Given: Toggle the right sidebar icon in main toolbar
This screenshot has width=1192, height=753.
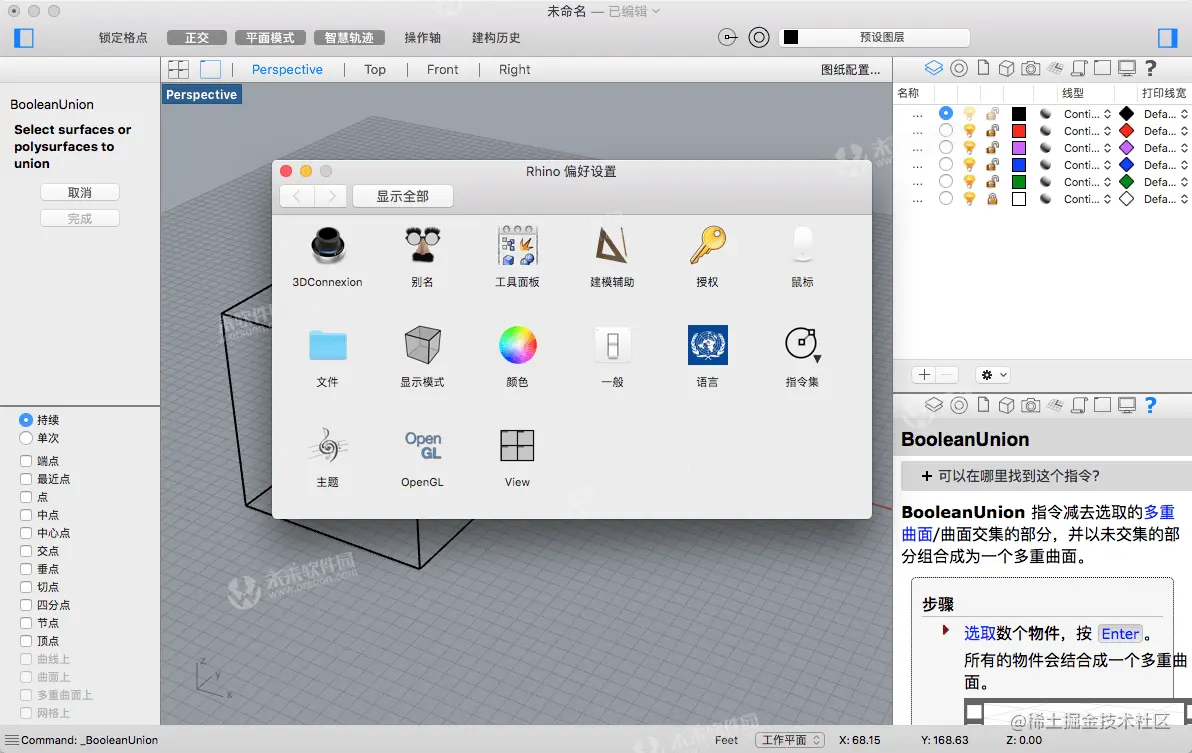Looking at the screenshot, I should pyautogui.click(x=1168, y=37).
